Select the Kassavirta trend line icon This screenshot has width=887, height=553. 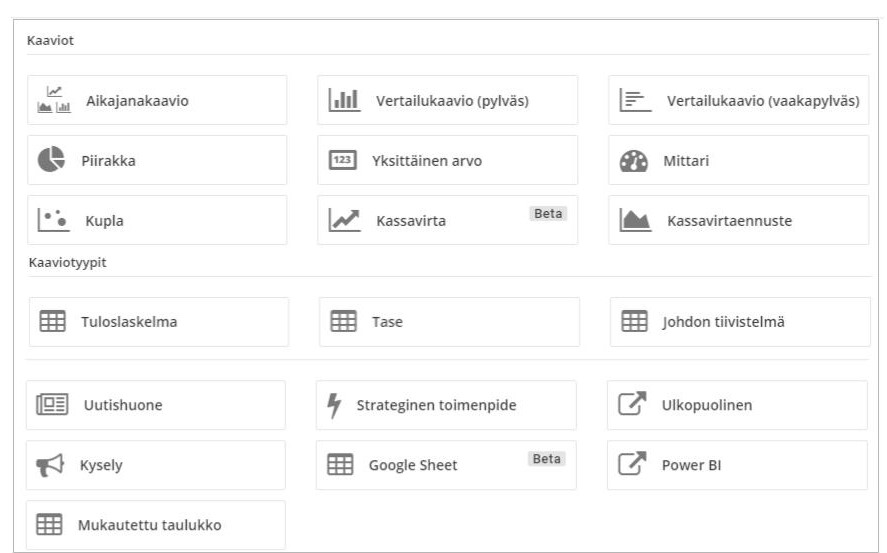pyautogui.click(x=345, y=221)
